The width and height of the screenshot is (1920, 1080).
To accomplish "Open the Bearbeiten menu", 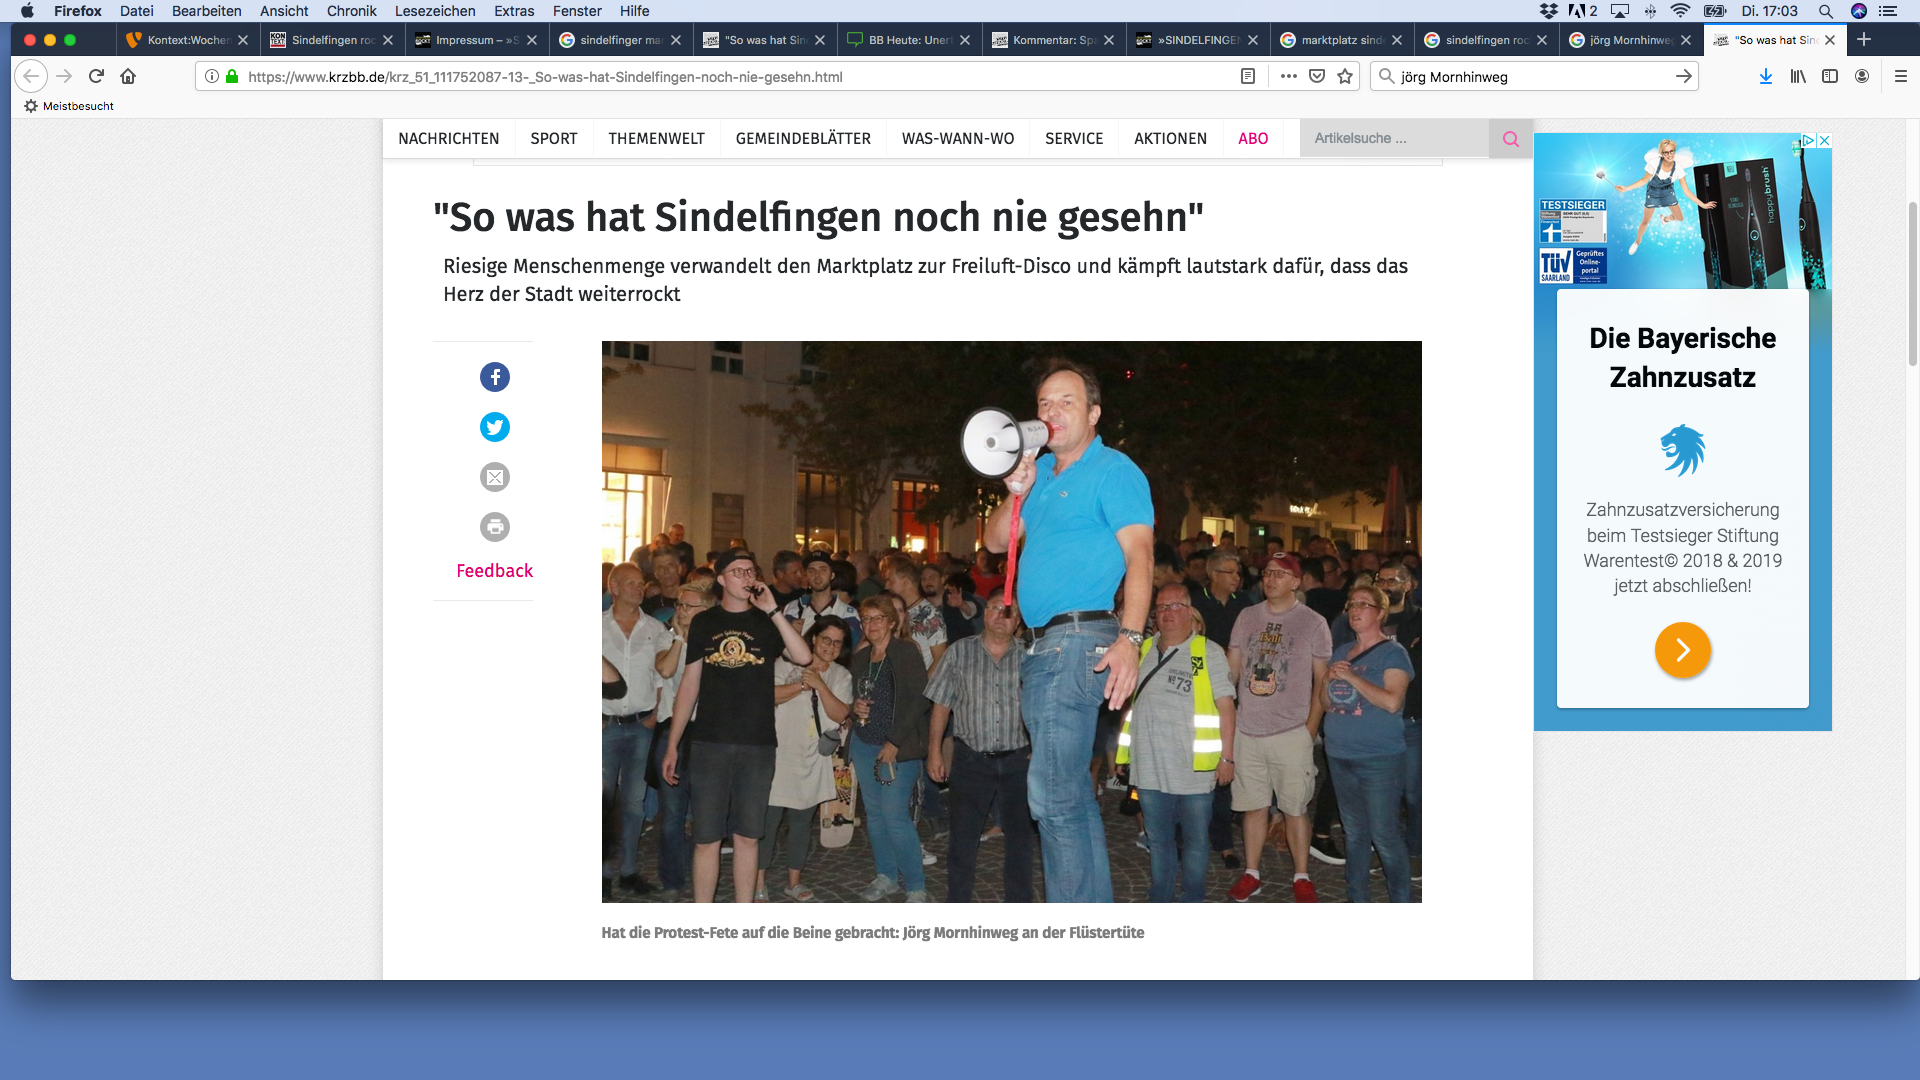I will [207, 11].
